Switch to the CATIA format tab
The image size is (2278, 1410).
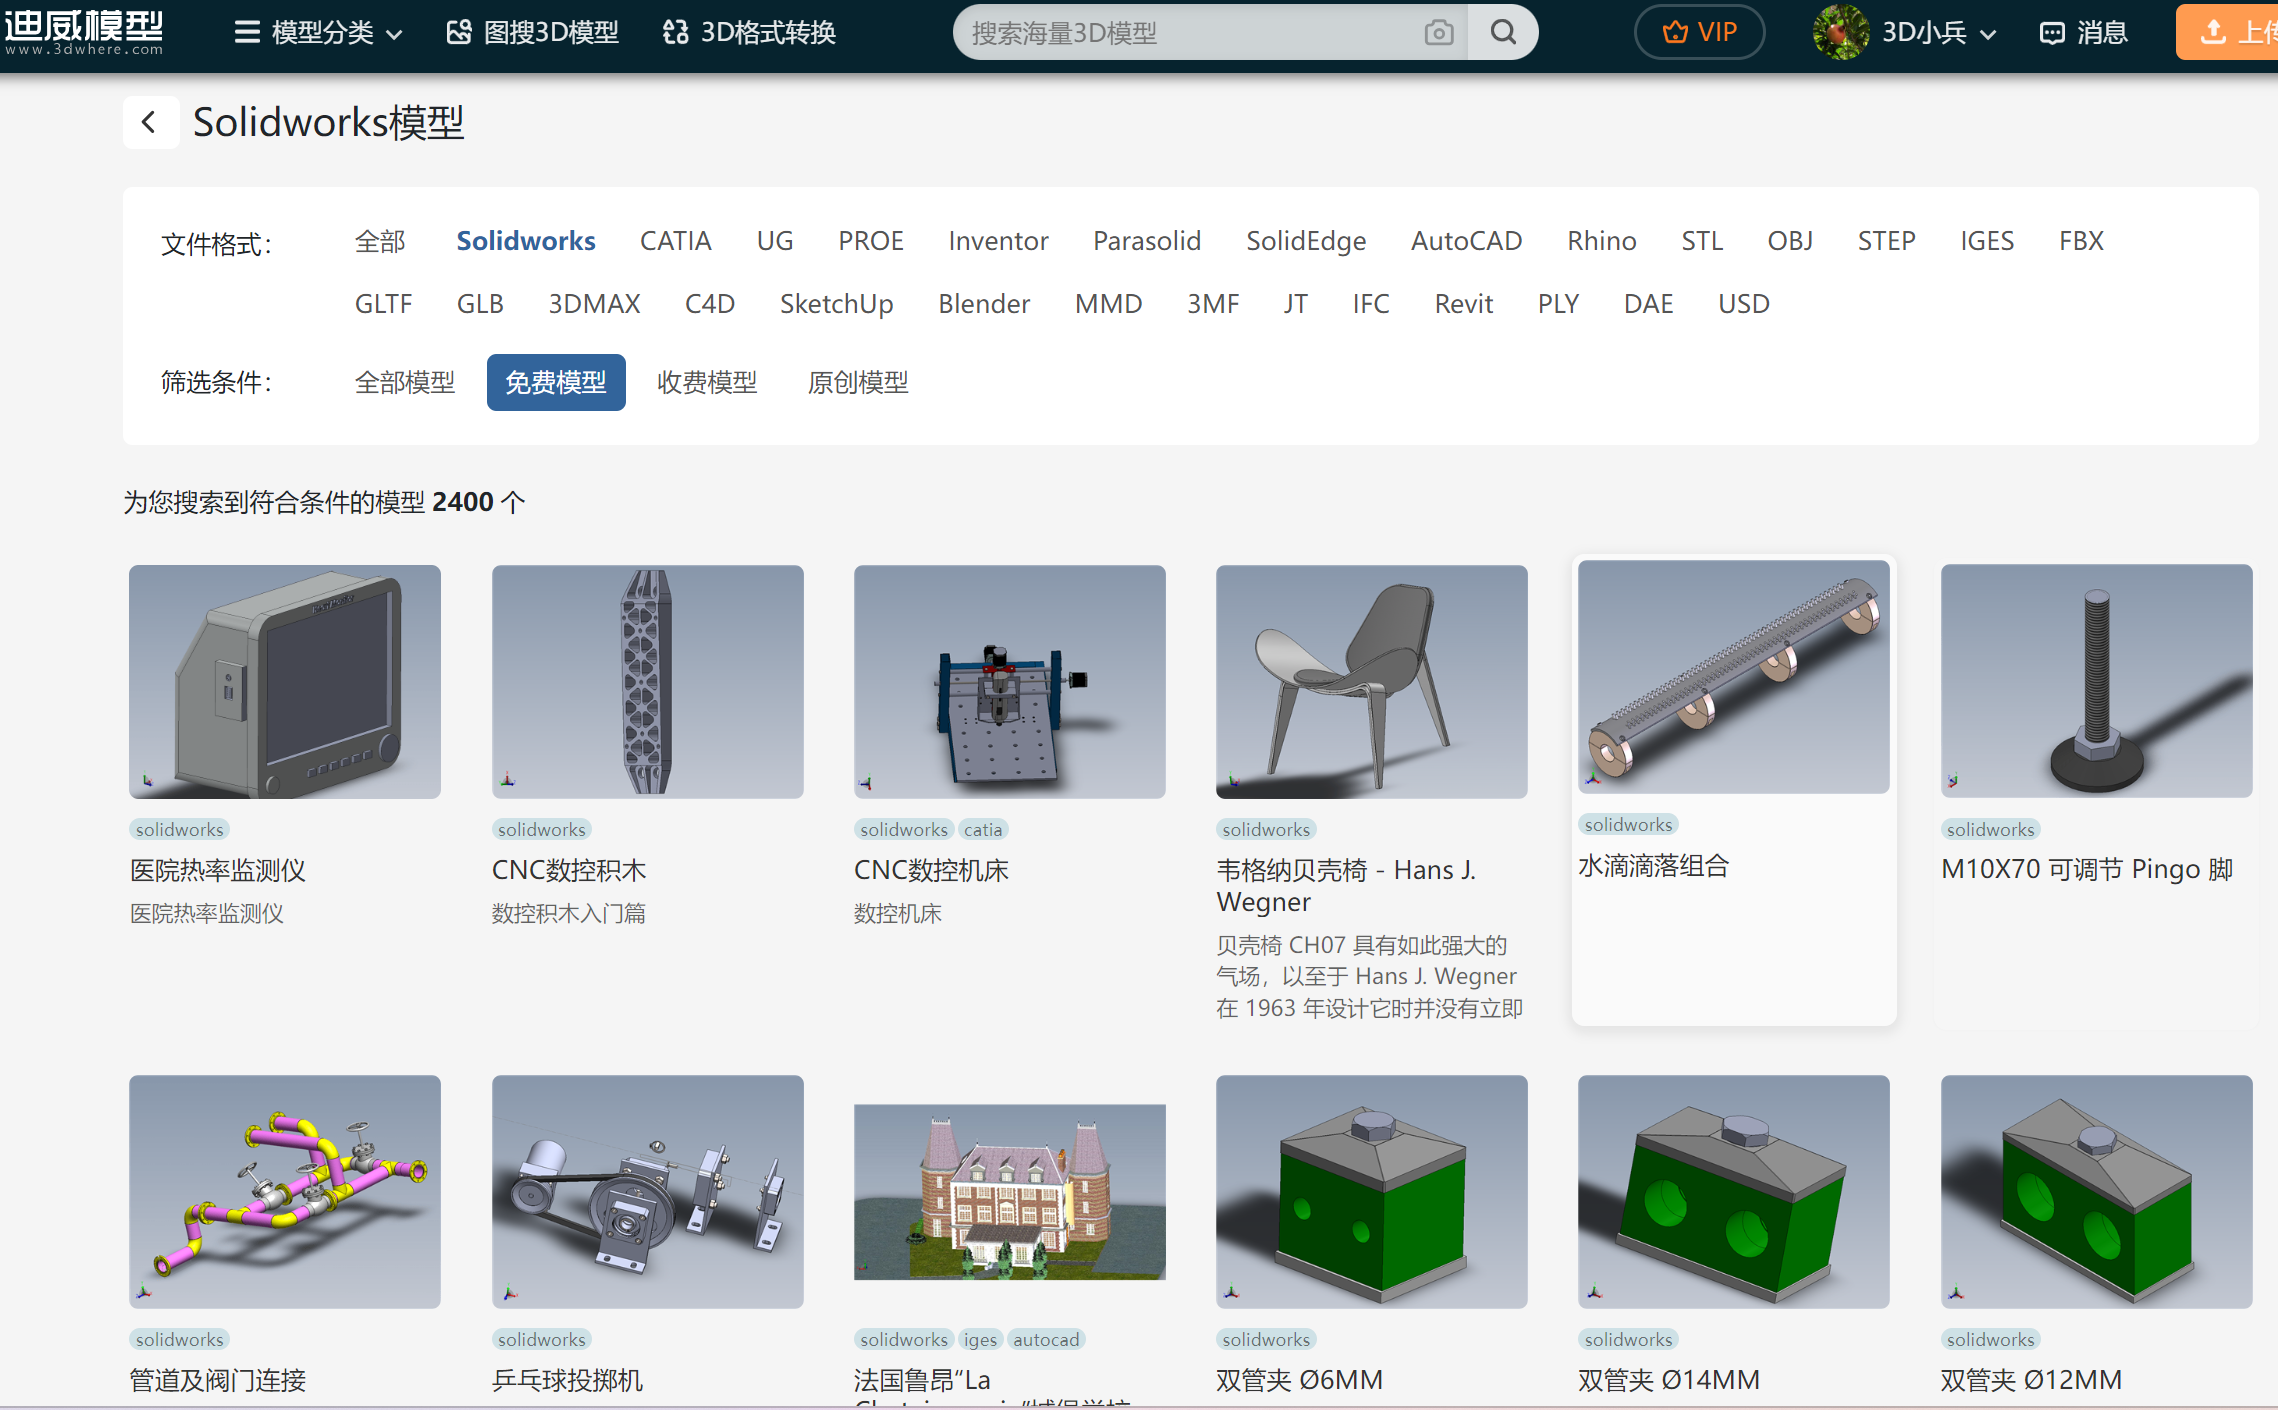tap(675, 241)
